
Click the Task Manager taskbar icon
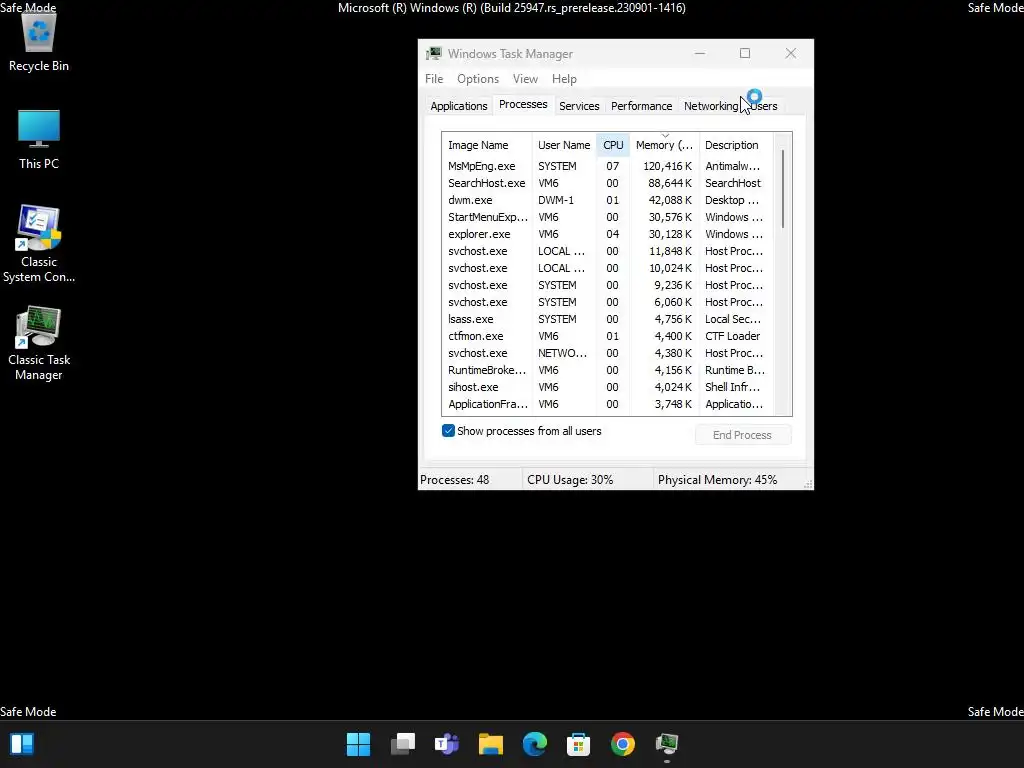tap(667, 744)
